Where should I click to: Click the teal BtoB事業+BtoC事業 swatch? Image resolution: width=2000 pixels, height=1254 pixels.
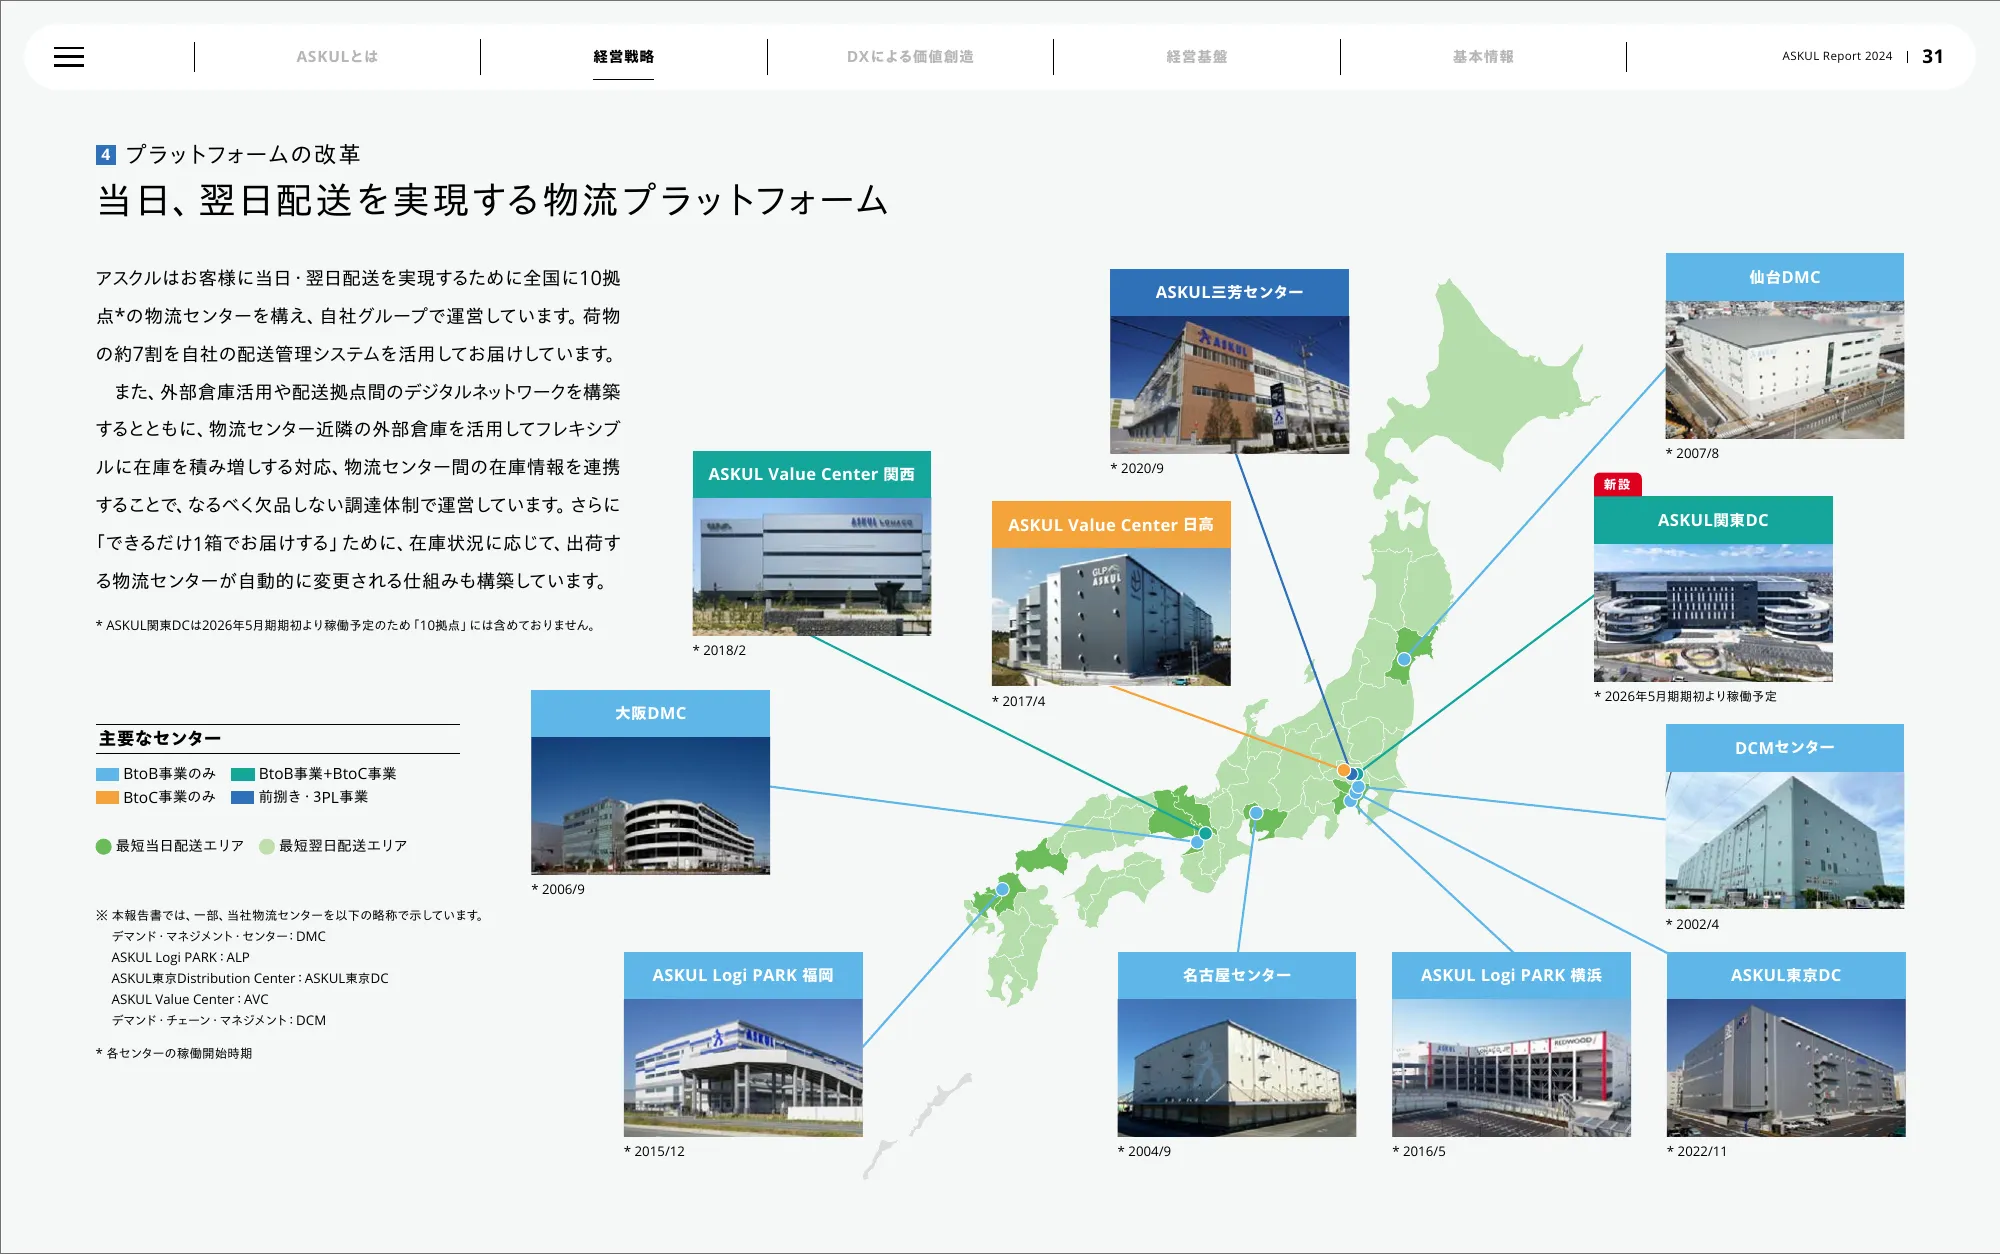coord(243,774)
